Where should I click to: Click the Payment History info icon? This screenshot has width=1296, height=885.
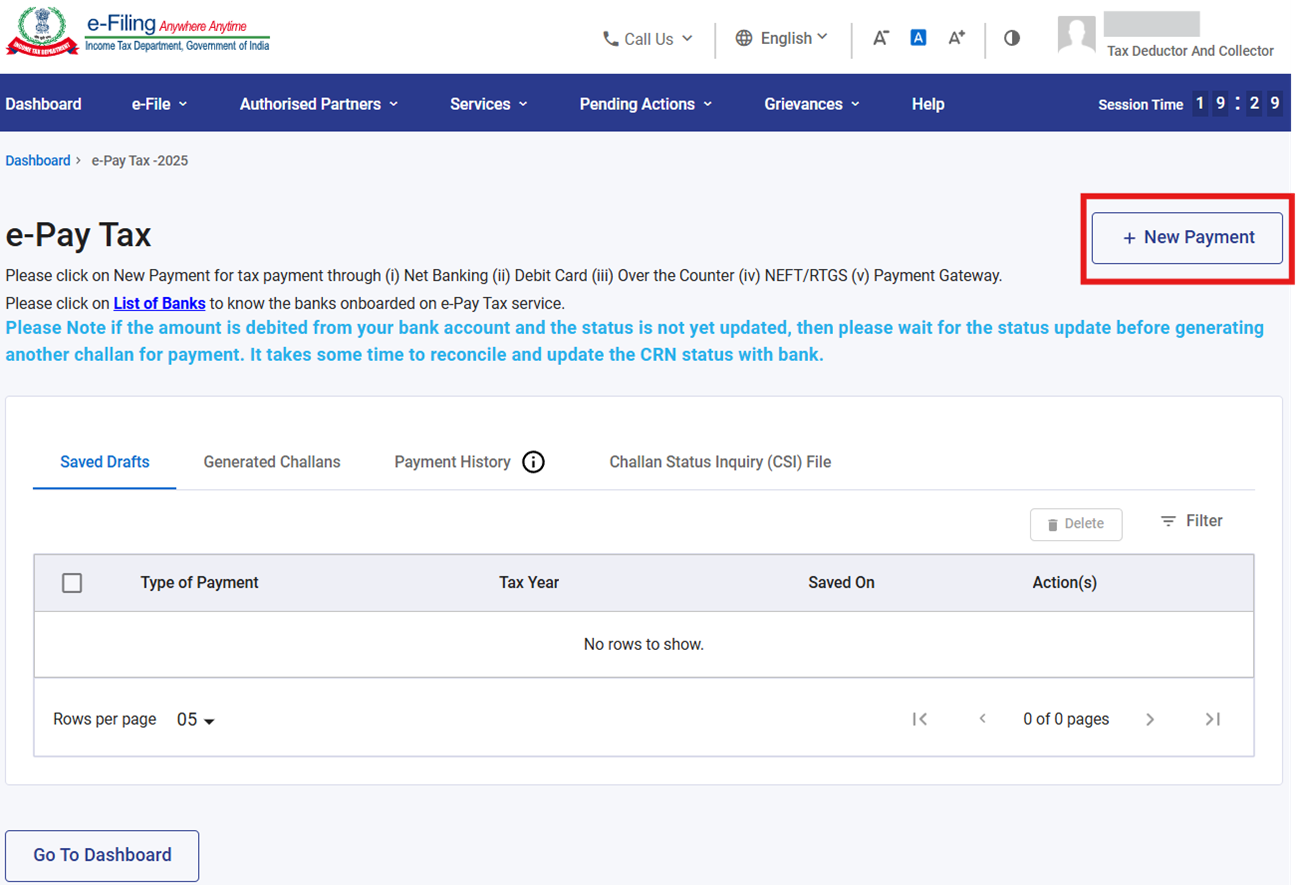click(534, 462)
